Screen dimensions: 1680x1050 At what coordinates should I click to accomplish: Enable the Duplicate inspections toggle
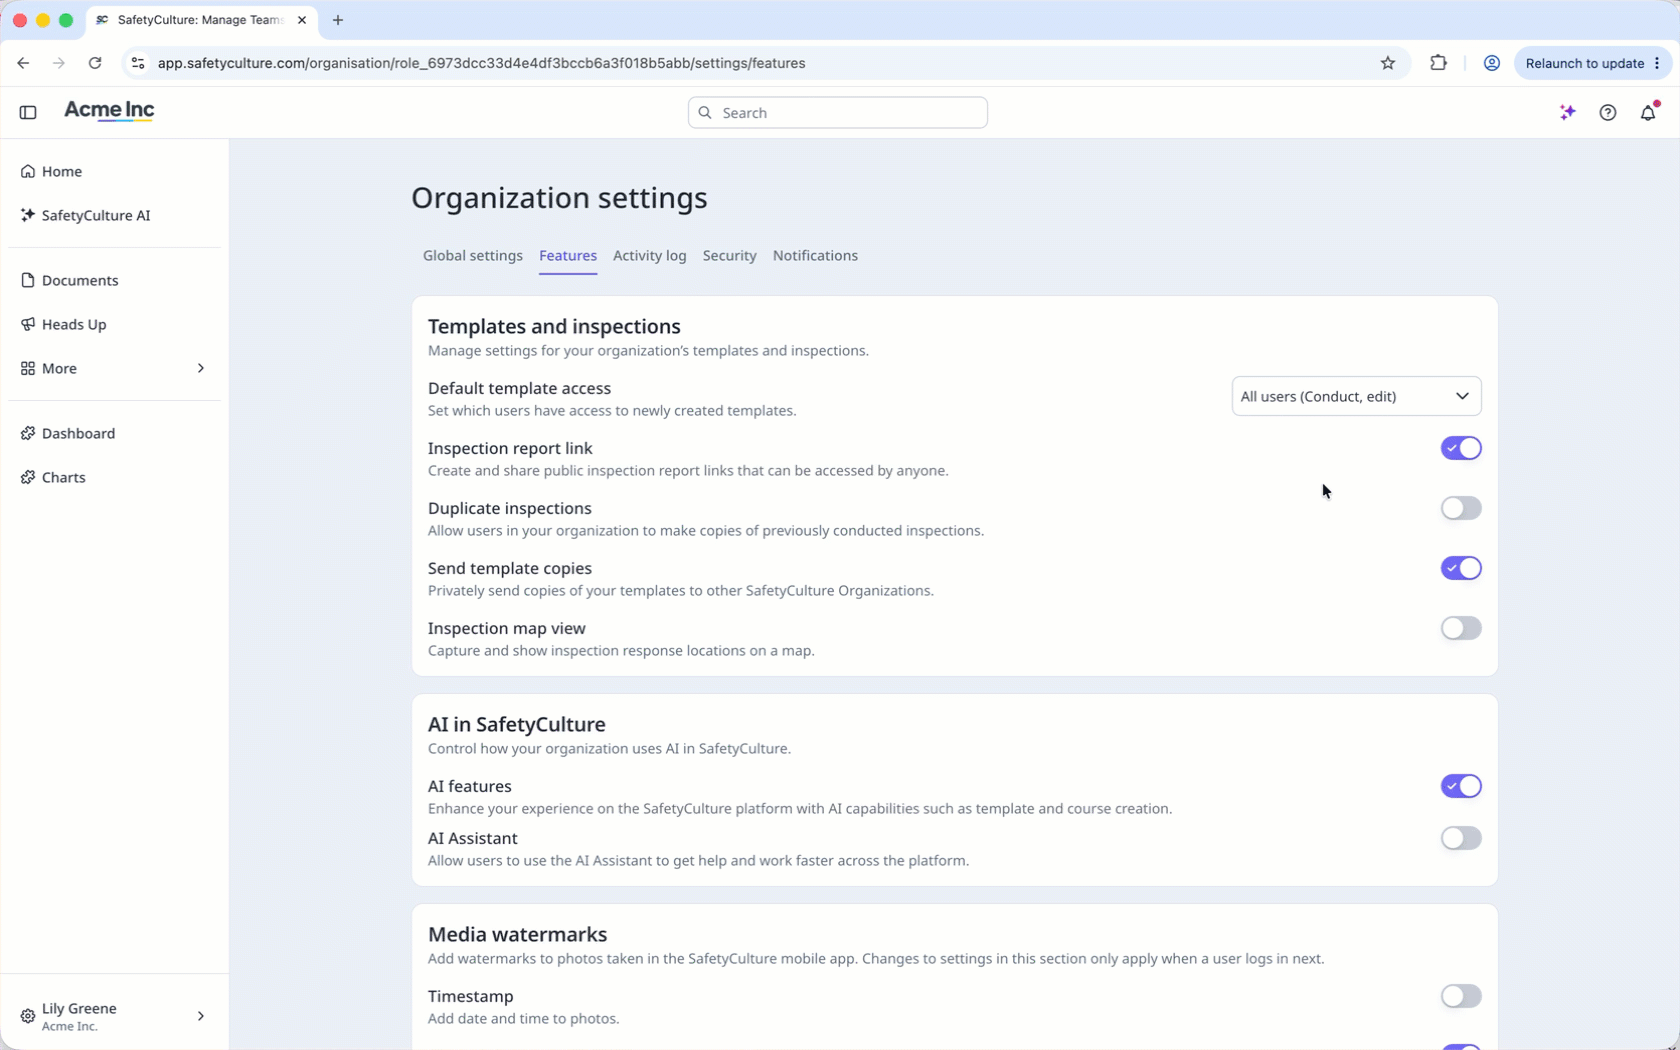1461,508
